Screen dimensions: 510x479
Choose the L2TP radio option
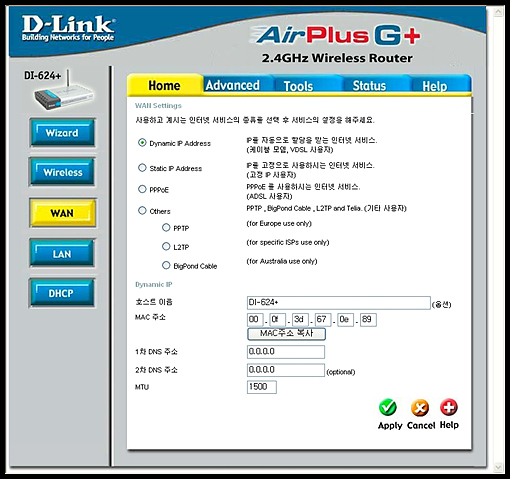pos(166,247)
